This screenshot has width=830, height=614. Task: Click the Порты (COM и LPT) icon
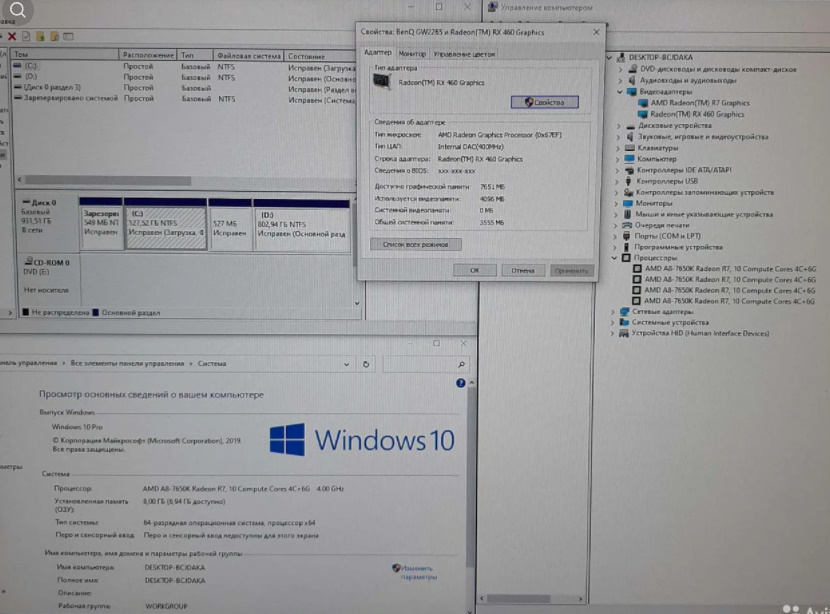click(x=627, y=236)
